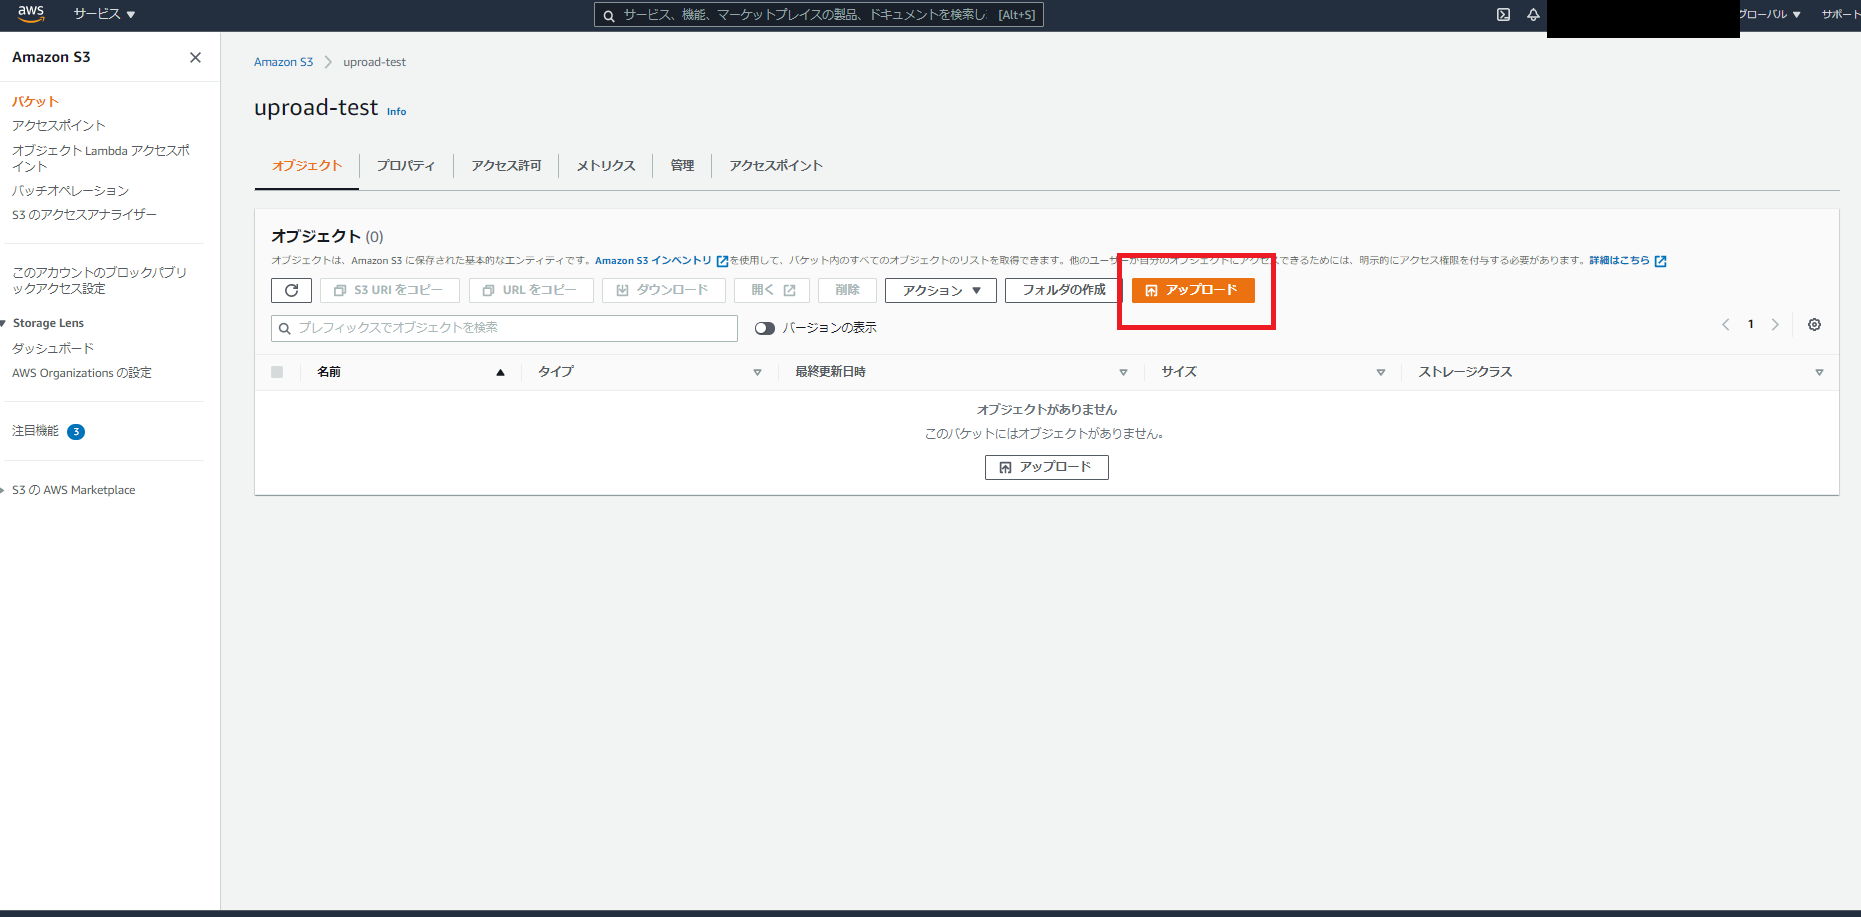
Task: Open 詳細はこちら link
Action: [1619, 261]
